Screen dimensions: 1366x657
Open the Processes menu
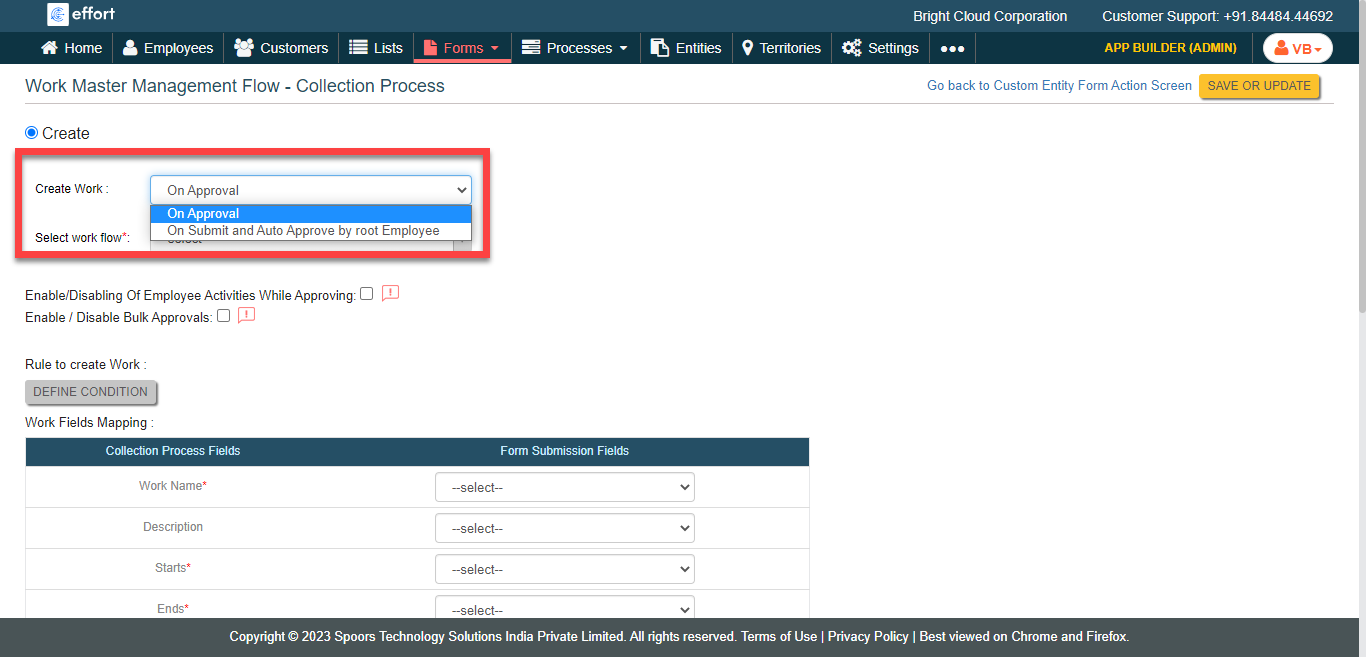(575, 48)
